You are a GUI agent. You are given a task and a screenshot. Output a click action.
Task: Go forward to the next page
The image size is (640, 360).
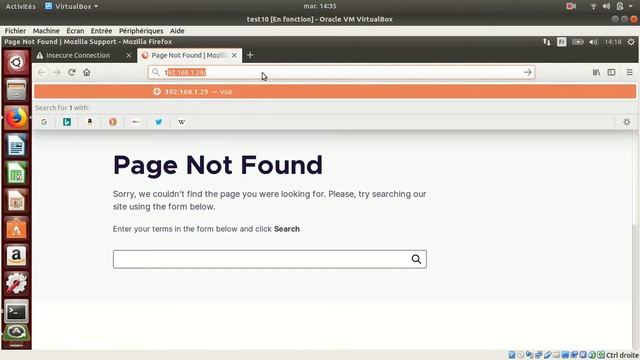pos(56,72)
